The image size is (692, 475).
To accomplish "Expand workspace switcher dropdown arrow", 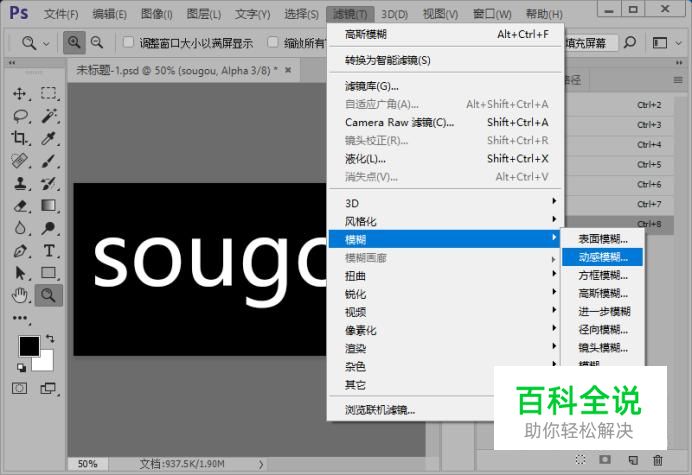I will coord(679,43).
